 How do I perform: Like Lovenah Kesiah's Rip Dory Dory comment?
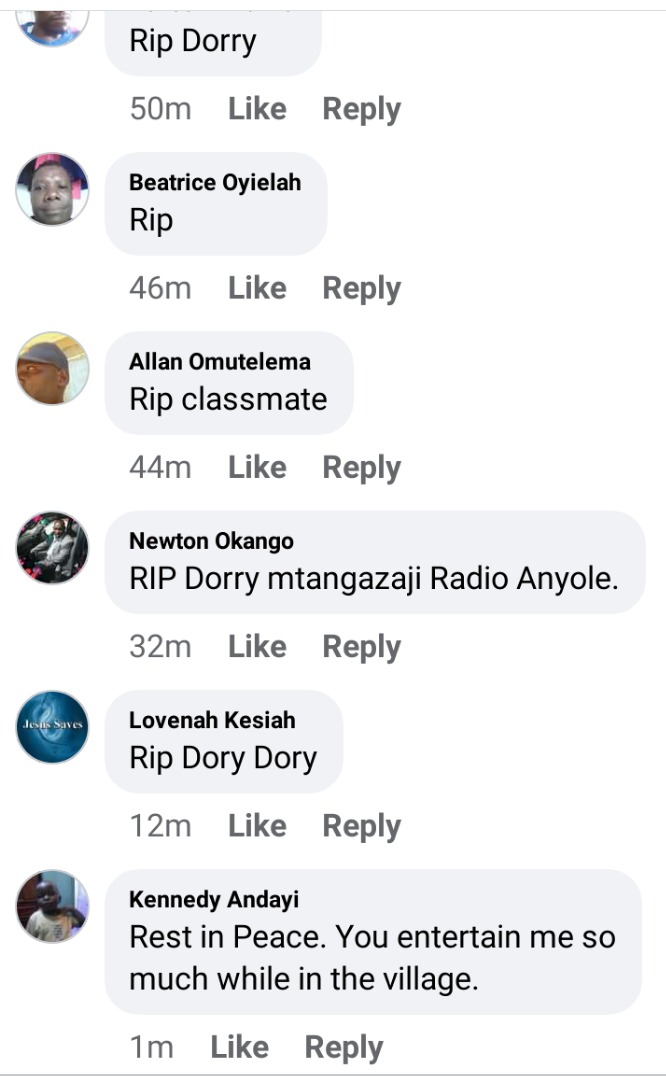click(257, 826)
